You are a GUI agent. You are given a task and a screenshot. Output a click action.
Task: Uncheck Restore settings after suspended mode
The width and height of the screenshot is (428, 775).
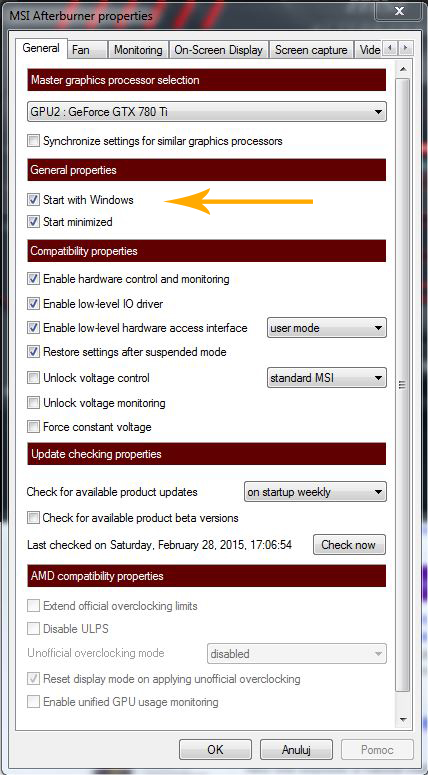[x=33, y=352]
